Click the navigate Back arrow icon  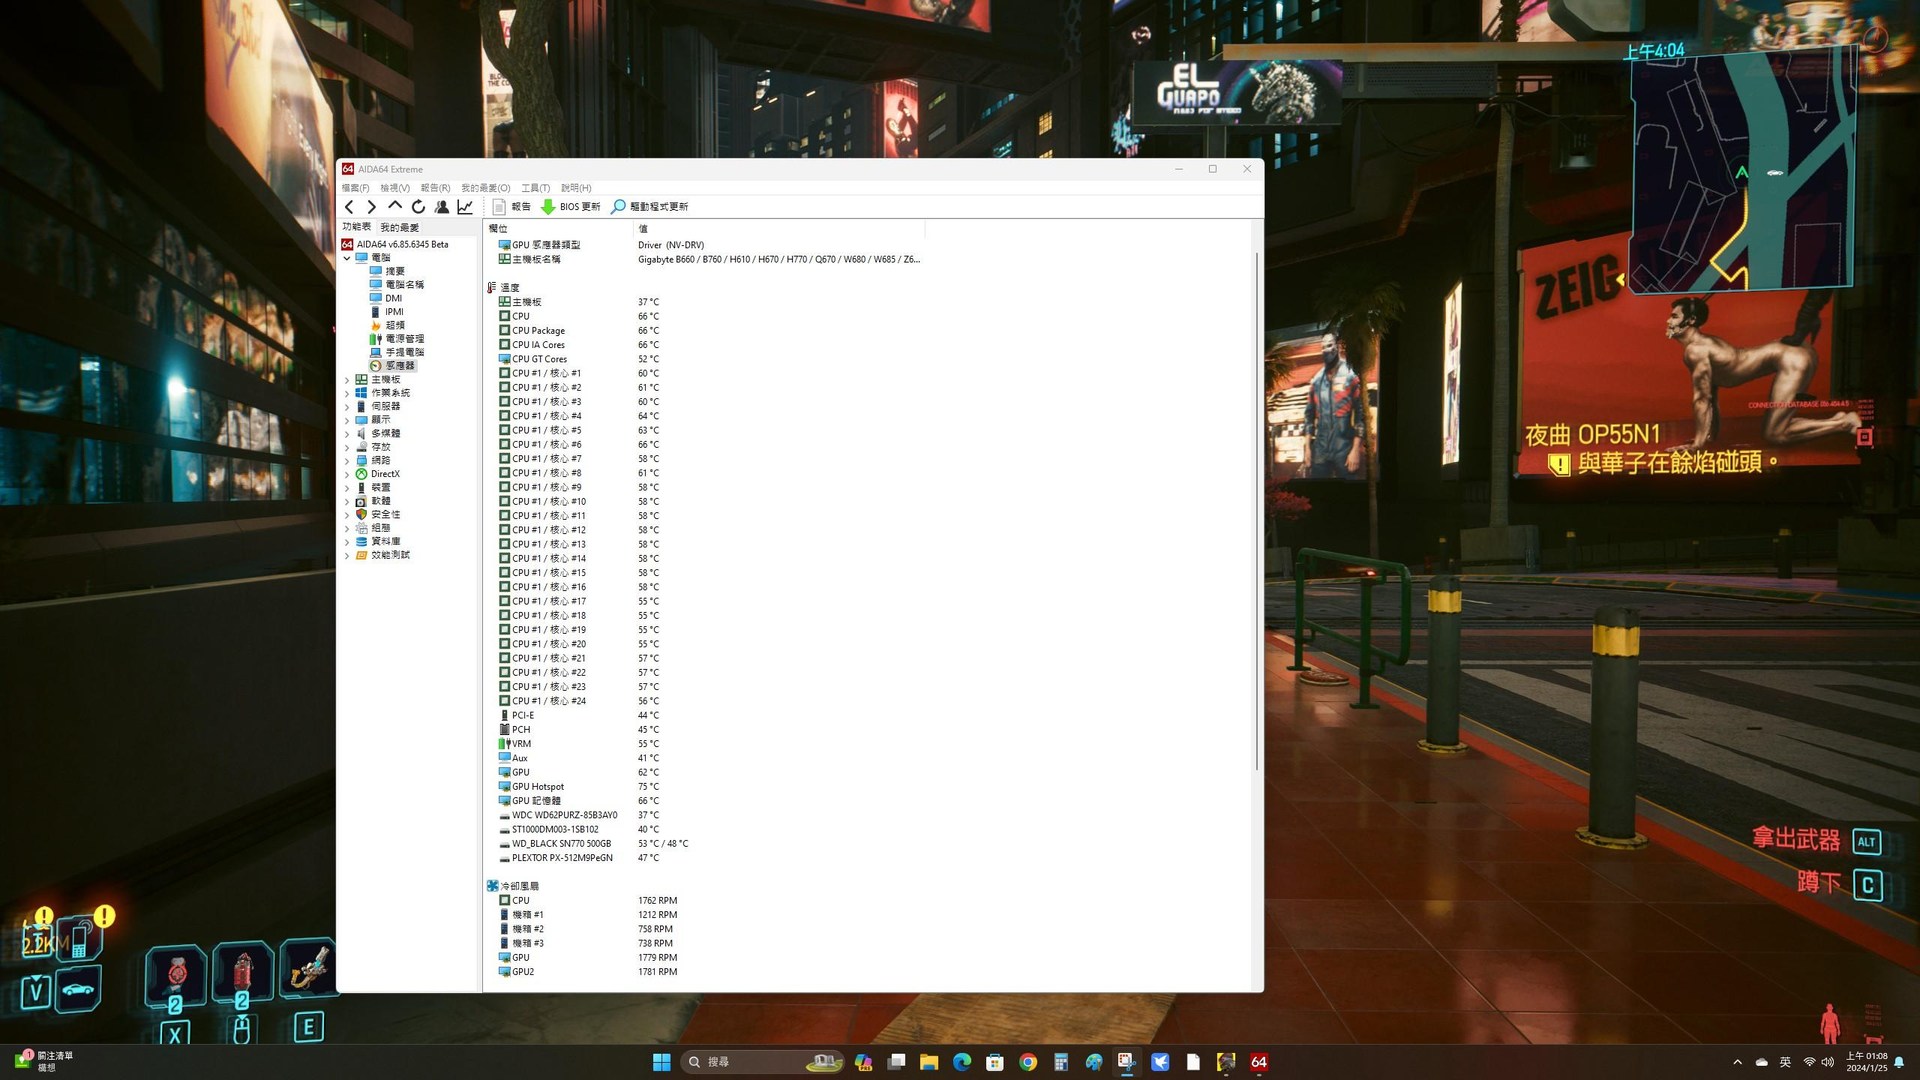tap(349, 207)
